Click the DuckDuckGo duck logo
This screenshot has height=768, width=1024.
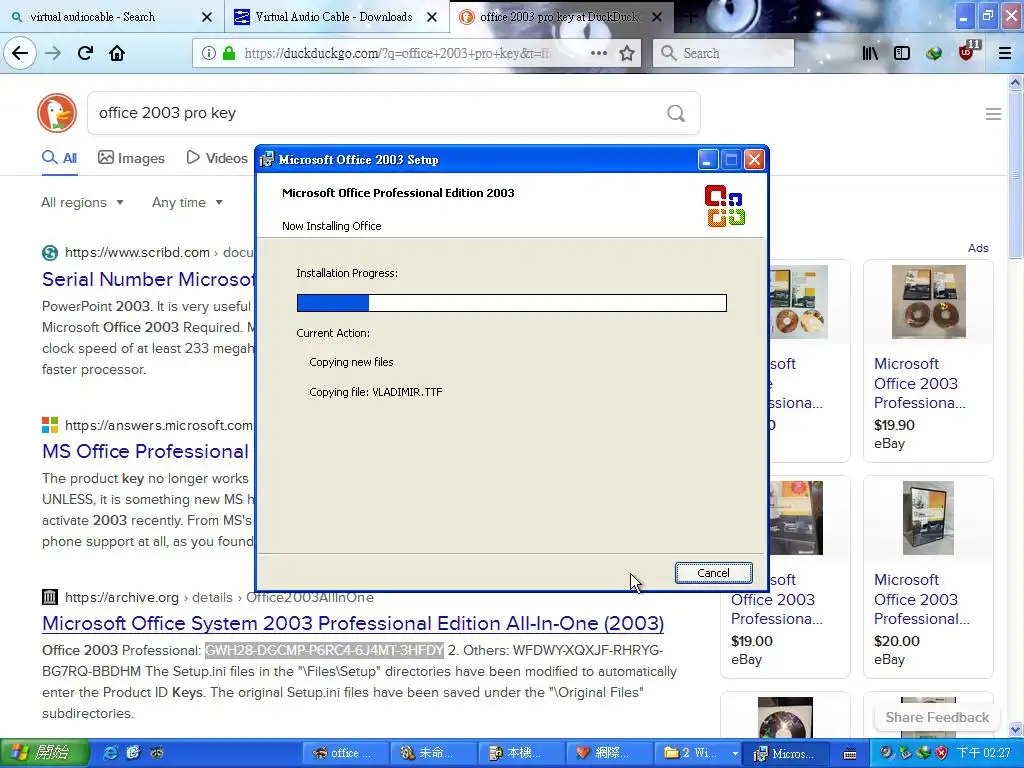57,113
